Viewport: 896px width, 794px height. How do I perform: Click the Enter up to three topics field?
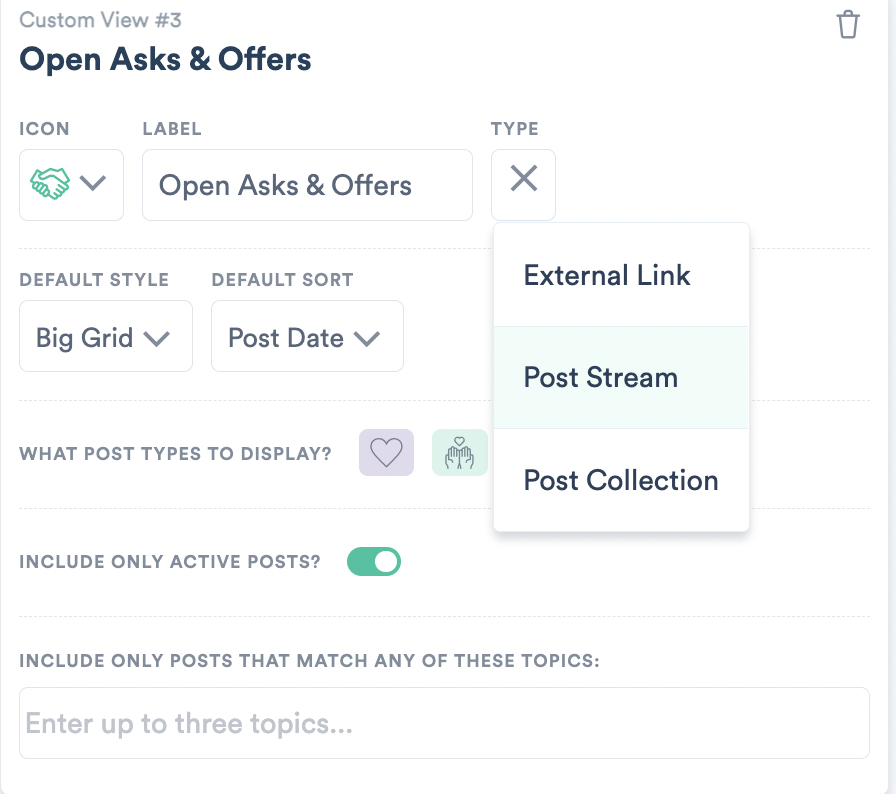[445, 723]
